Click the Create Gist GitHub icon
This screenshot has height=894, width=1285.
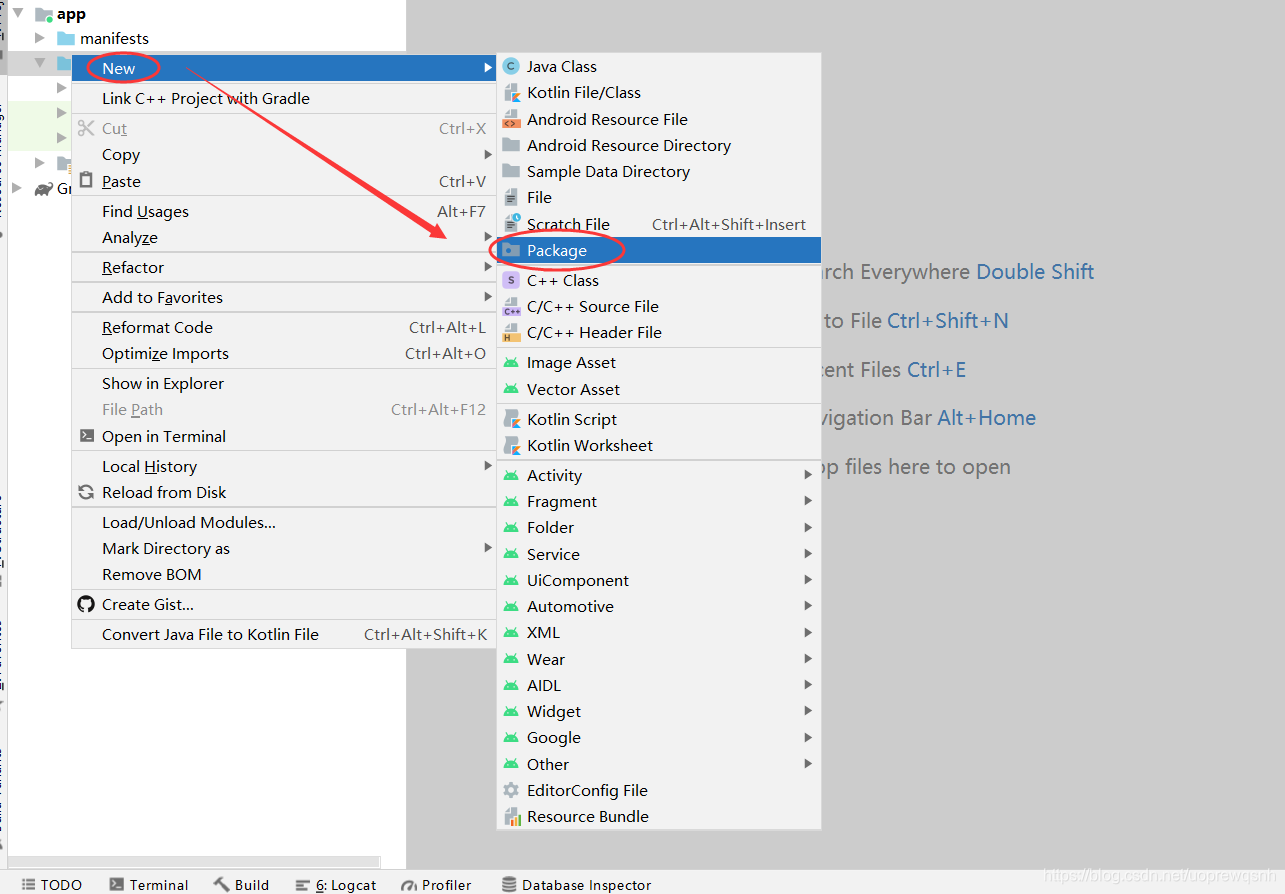(86, 605)
